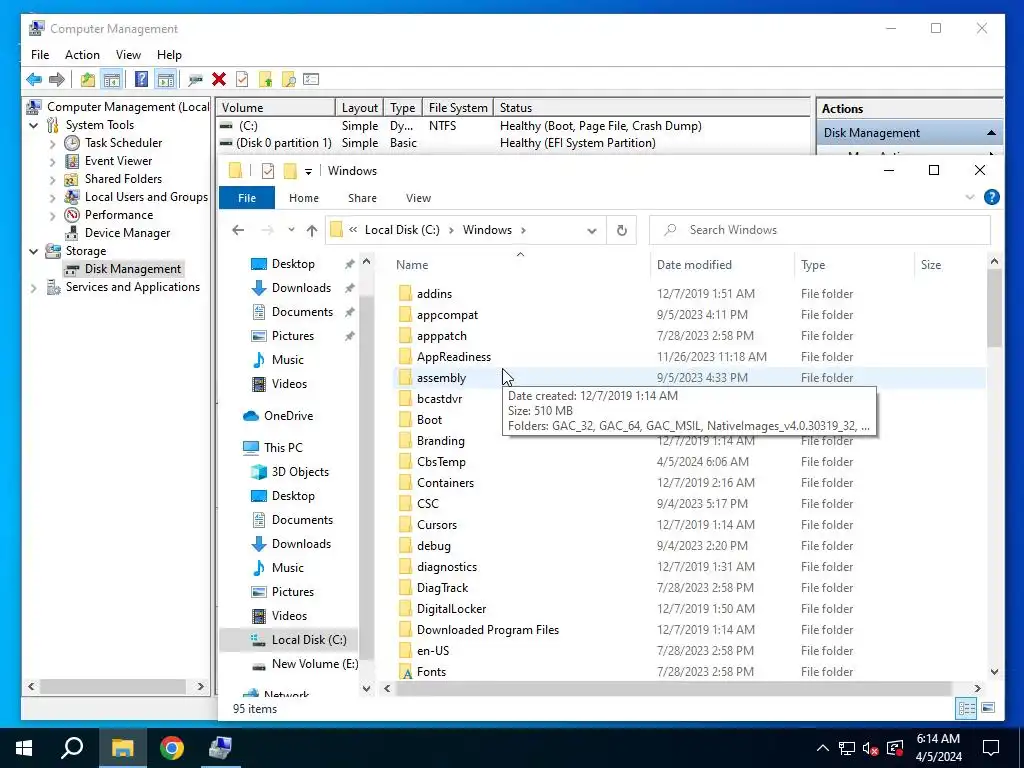Open address bar history dropdown
Viewport: 1024px width, 768px height.
coord(592,231)
